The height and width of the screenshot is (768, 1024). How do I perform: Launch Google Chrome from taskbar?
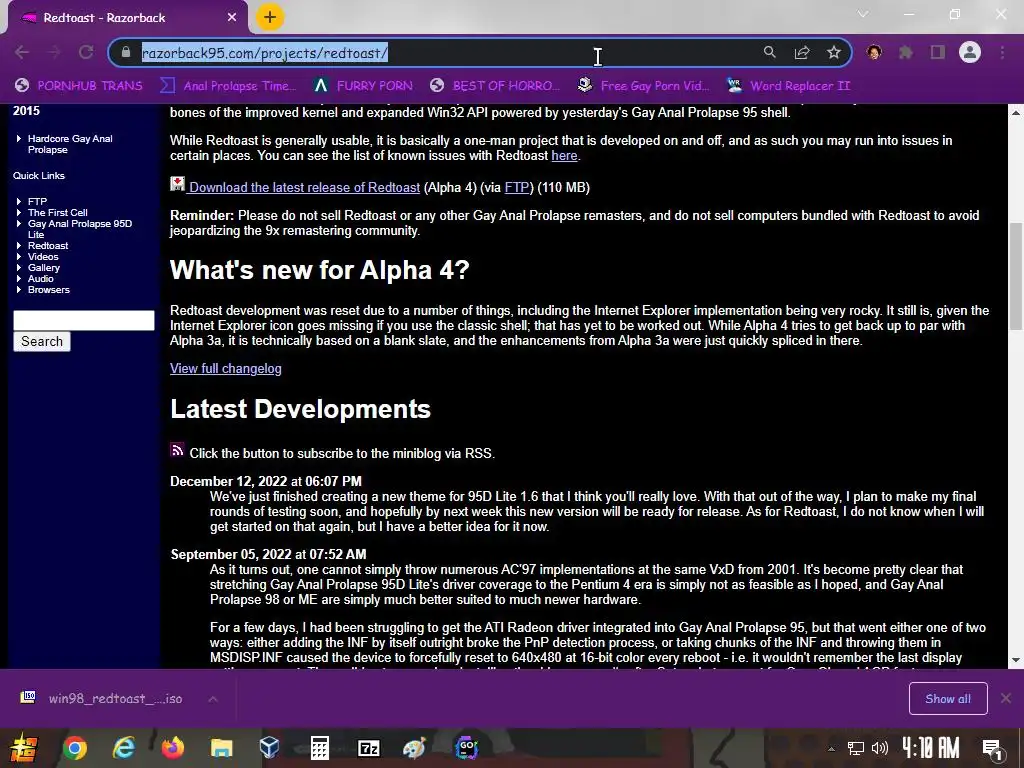point(74,748)
